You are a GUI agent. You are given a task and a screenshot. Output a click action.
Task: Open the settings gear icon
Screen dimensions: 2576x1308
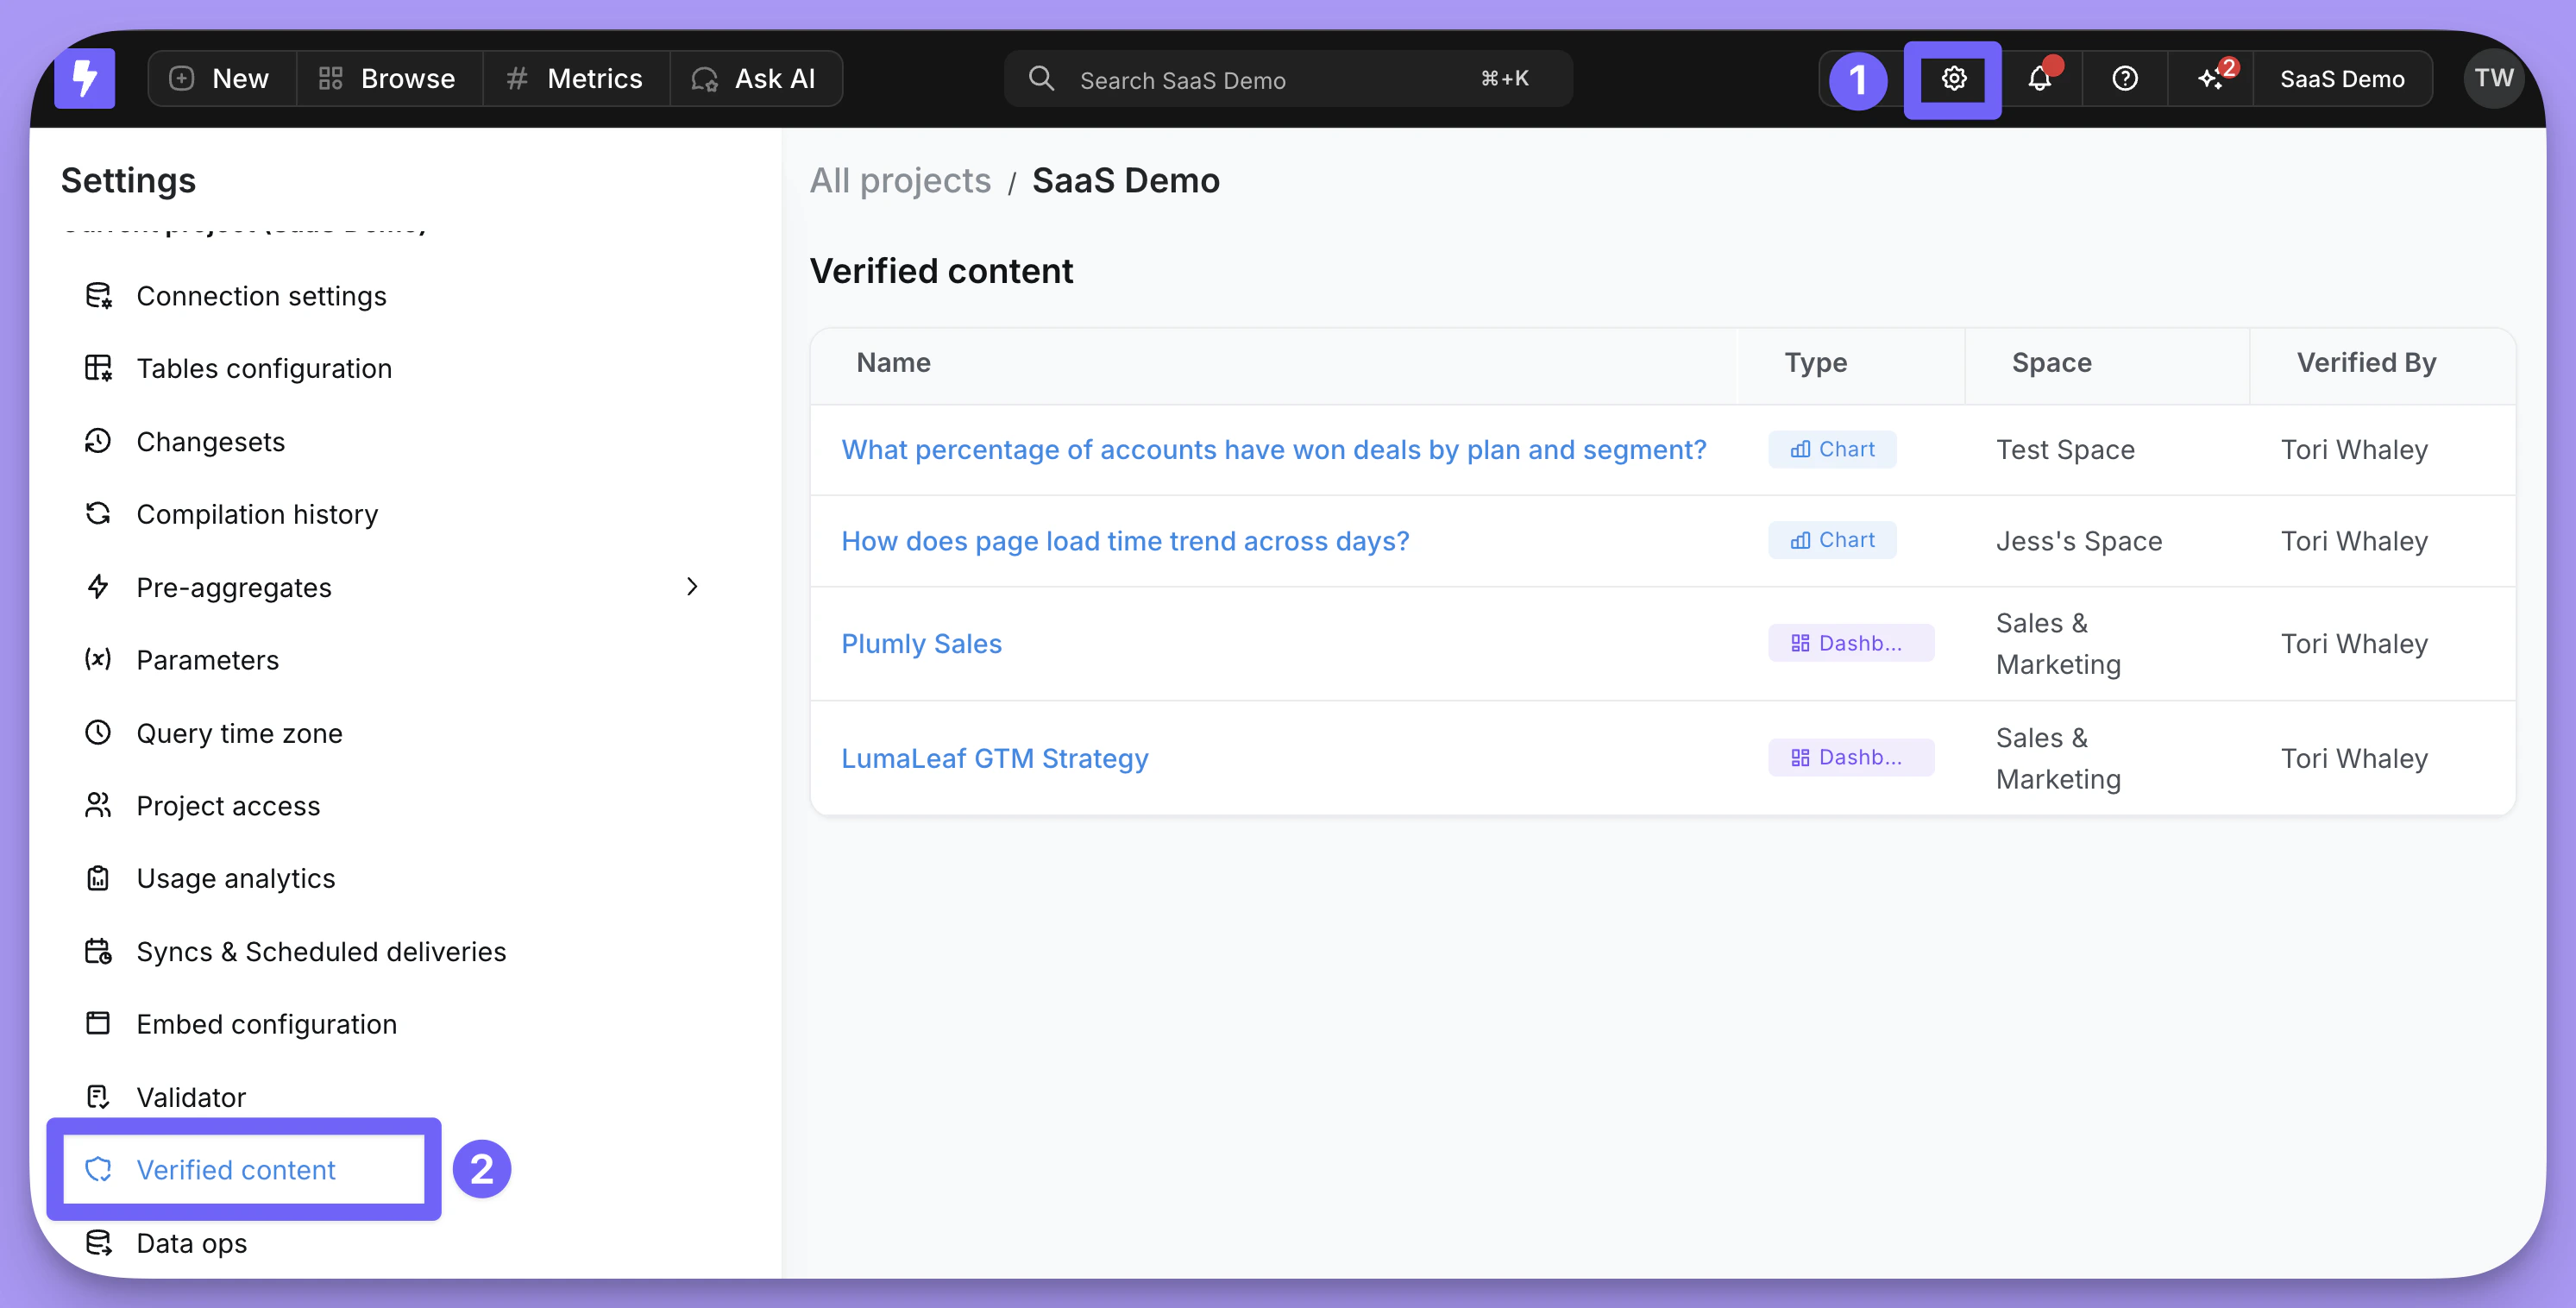[x=1952, y=78]
